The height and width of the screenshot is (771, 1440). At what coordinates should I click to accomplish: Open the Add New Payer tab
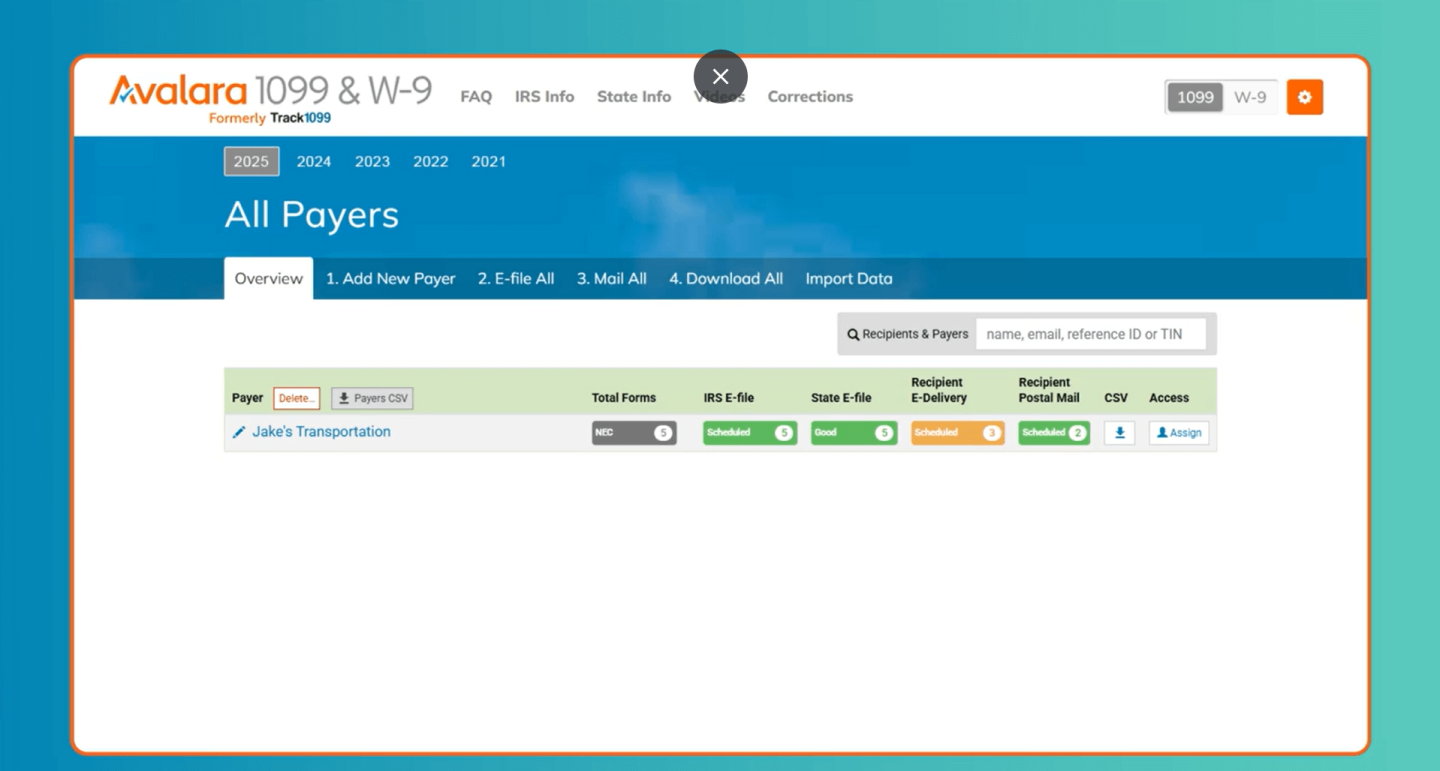point(390,279)
